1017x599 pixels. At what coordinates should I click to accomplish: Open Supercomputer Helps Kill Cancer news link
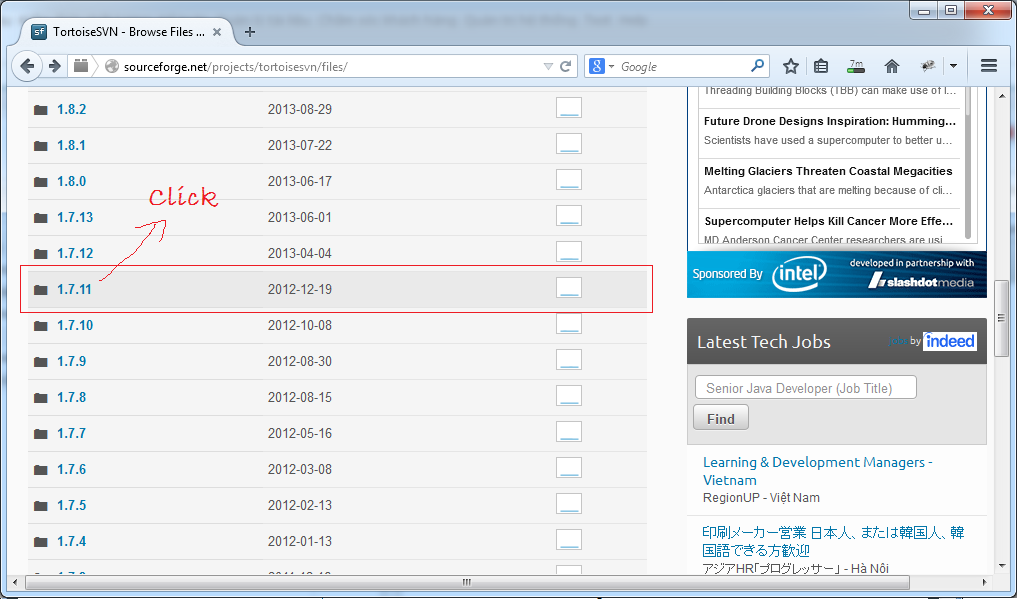pyautogui.click(x=829, y=221)
